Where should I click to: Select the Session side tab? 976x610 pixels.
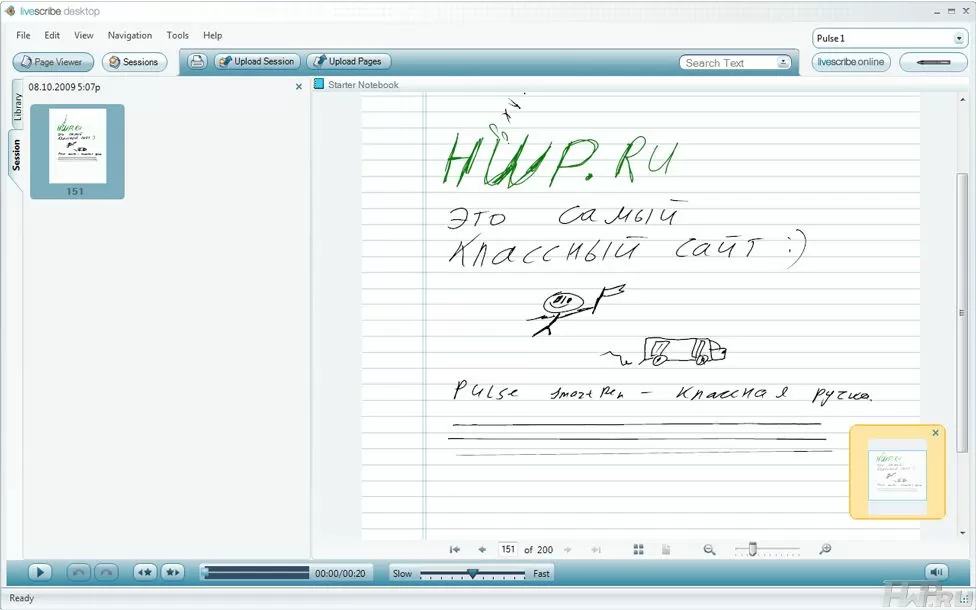click(x=16, y=155)
